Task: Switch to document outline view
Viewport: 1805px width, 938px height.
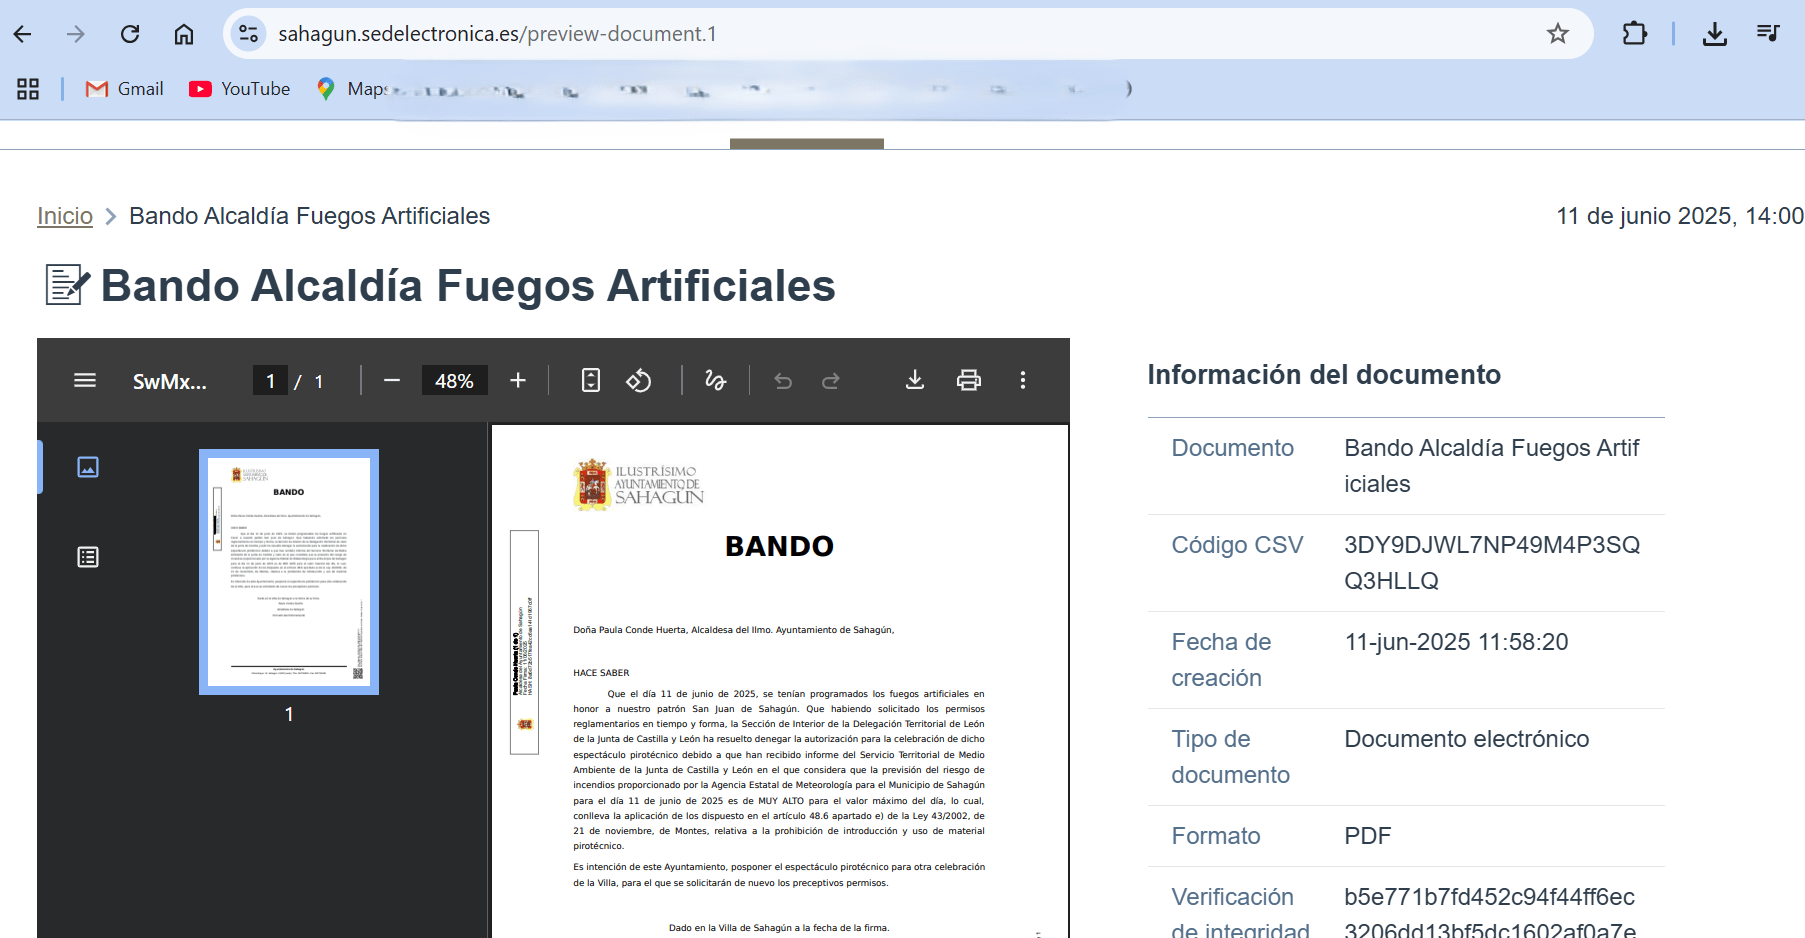Action: pos(88,557)
